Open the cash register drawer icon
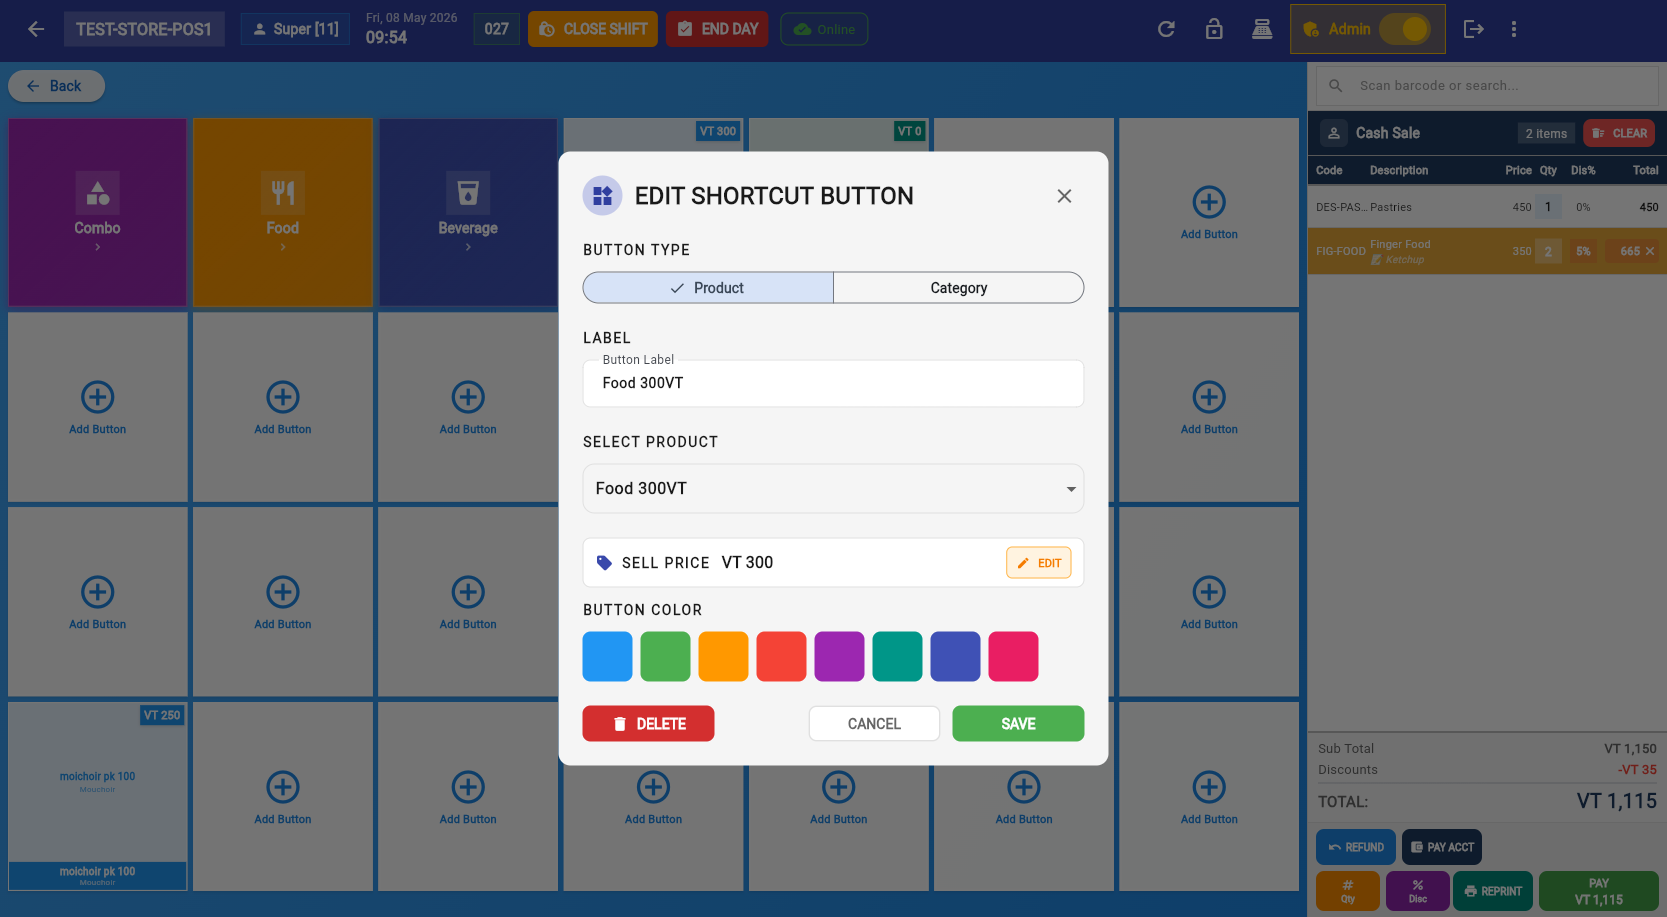 [1262, 29]
